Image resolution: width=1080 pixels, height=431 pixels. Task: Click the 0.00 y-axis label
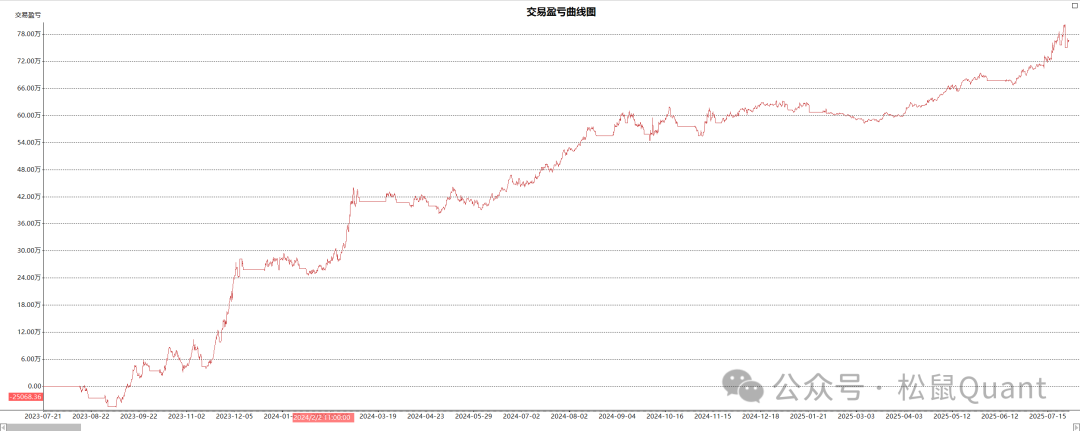coord(34,386)
